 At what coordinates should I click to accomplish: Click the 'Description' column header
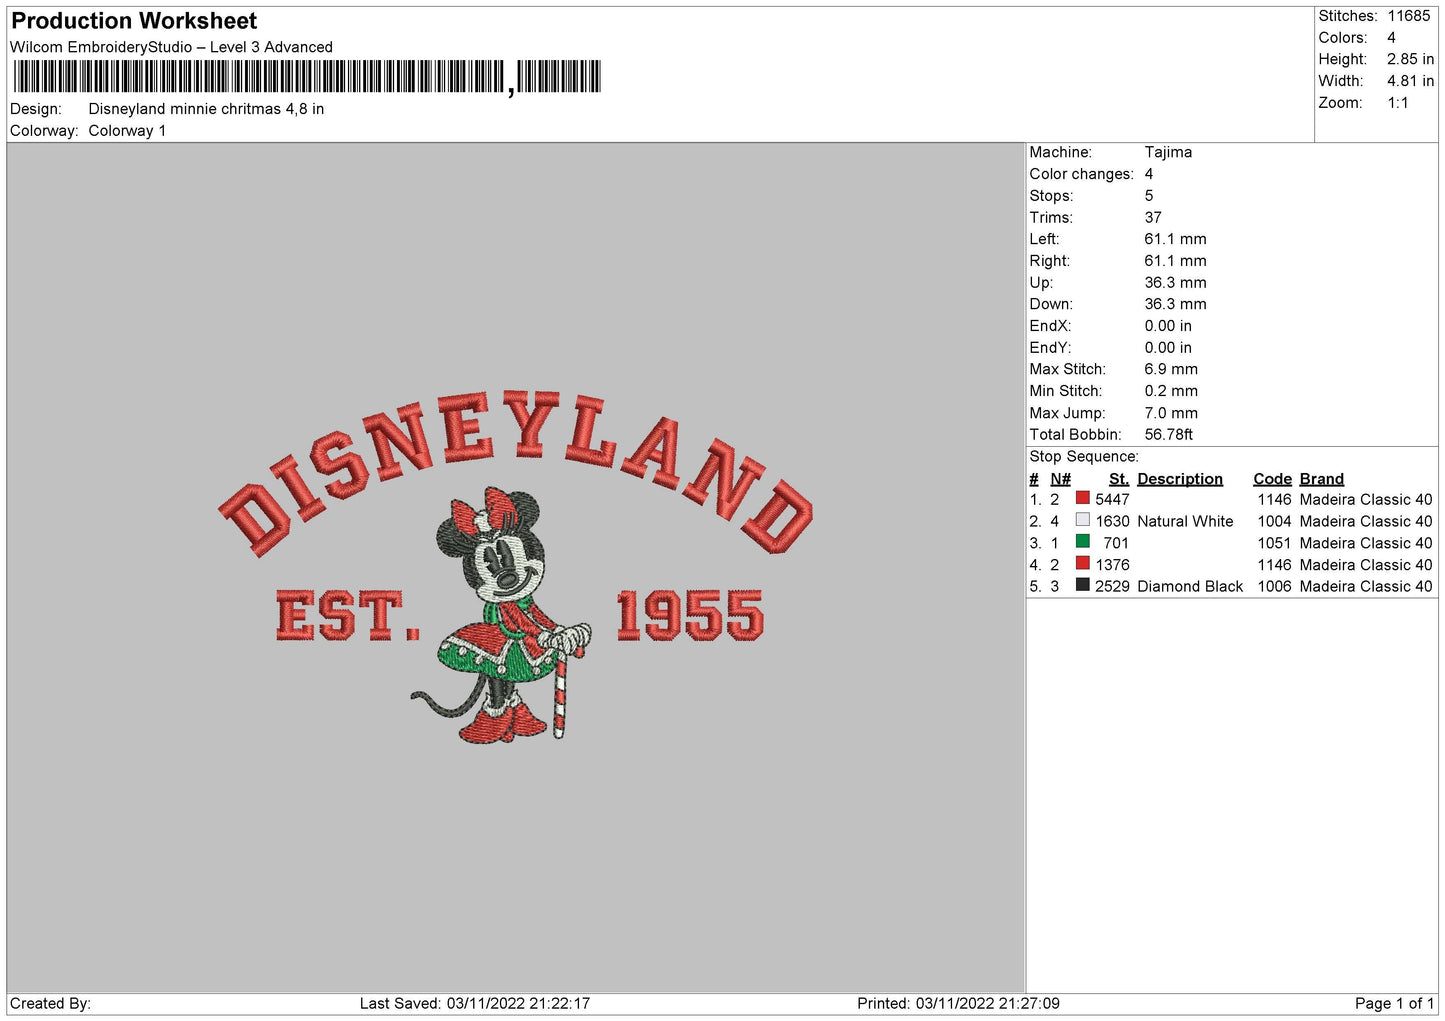tap(1180, 479)
